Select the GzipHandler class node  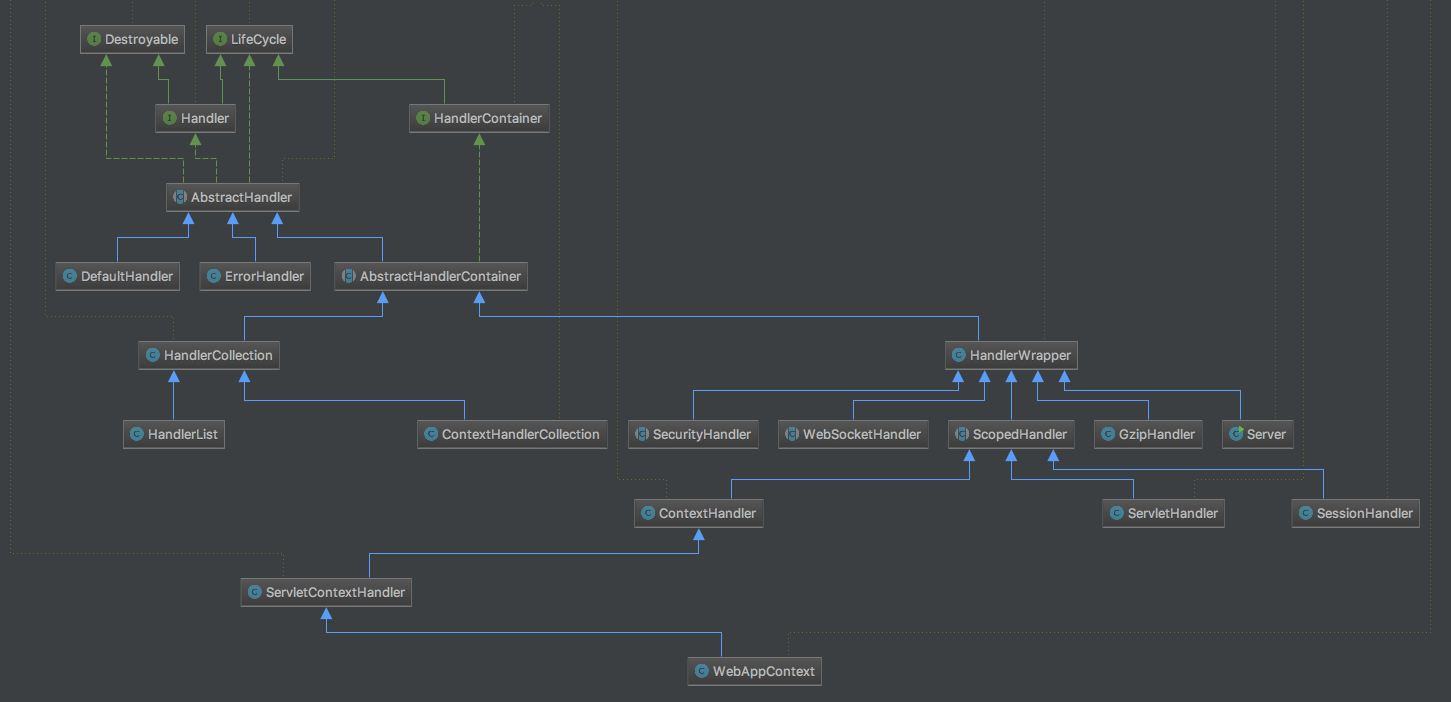[1148, 435]
